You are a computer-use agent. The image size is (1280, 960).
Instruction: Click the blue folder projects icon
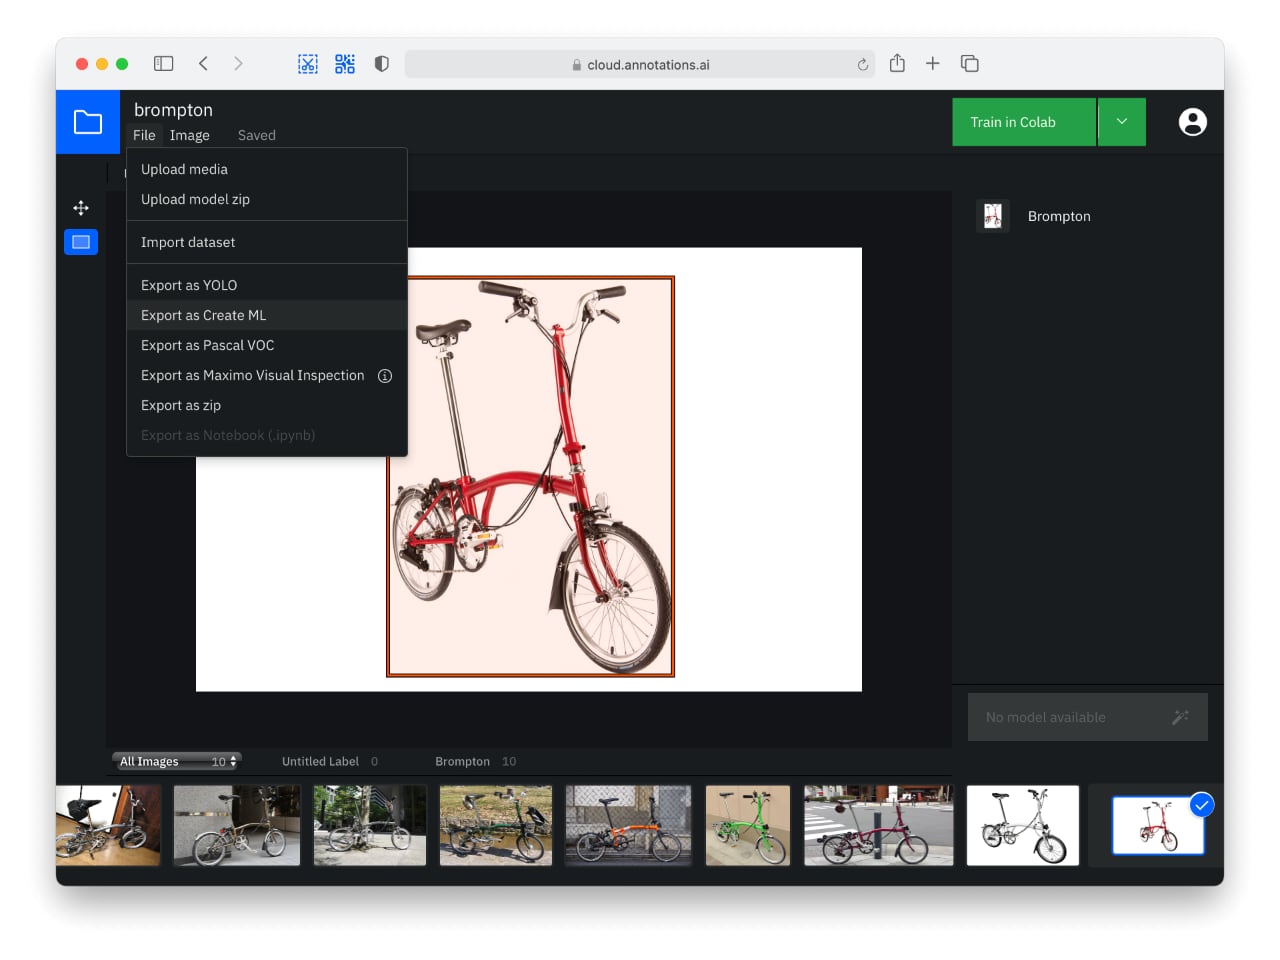(88, 122)
